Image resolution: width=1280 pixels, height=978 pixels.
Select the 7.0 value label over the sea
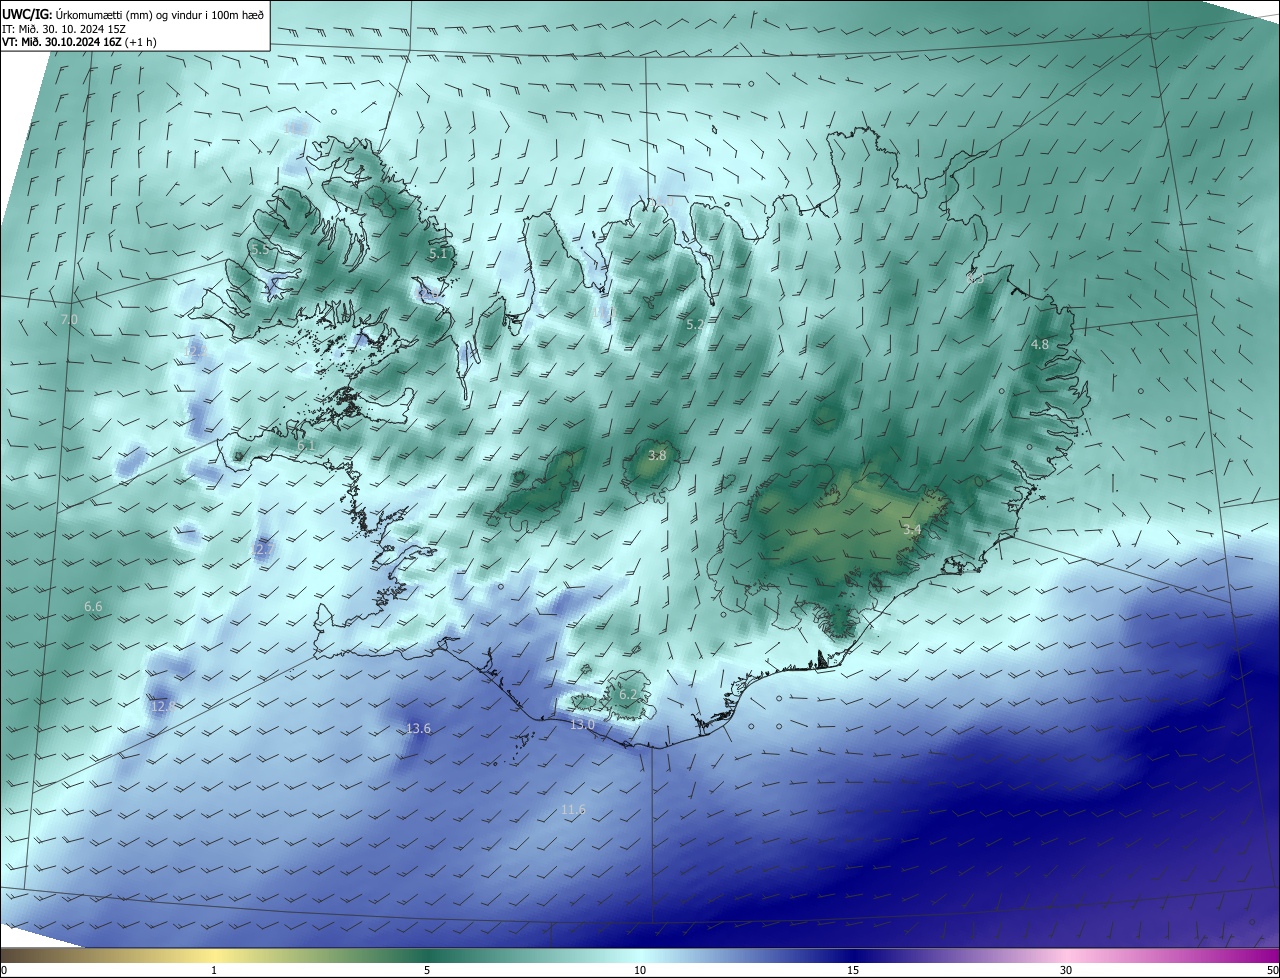click(69, 319)
